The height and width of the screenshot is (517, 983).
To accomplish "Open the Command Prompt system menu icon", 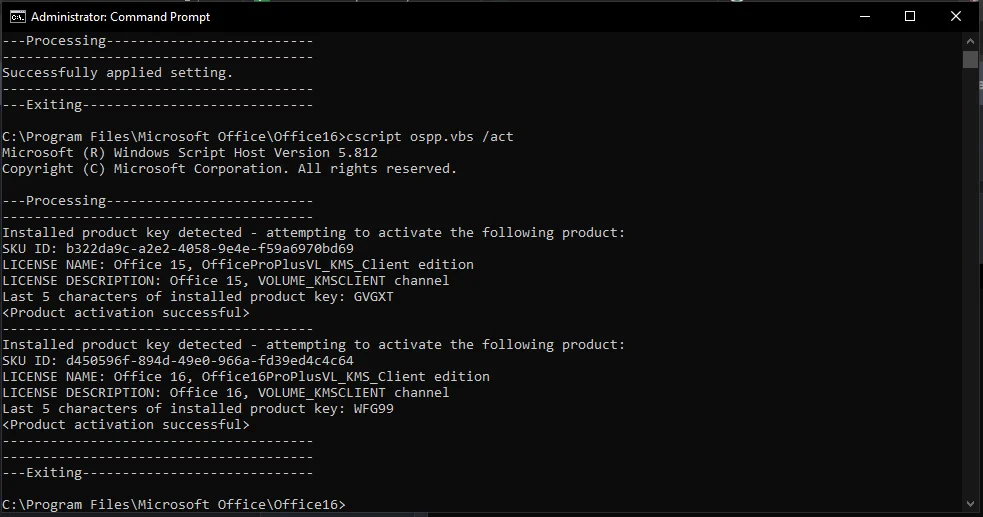I will tap(18, 17).
